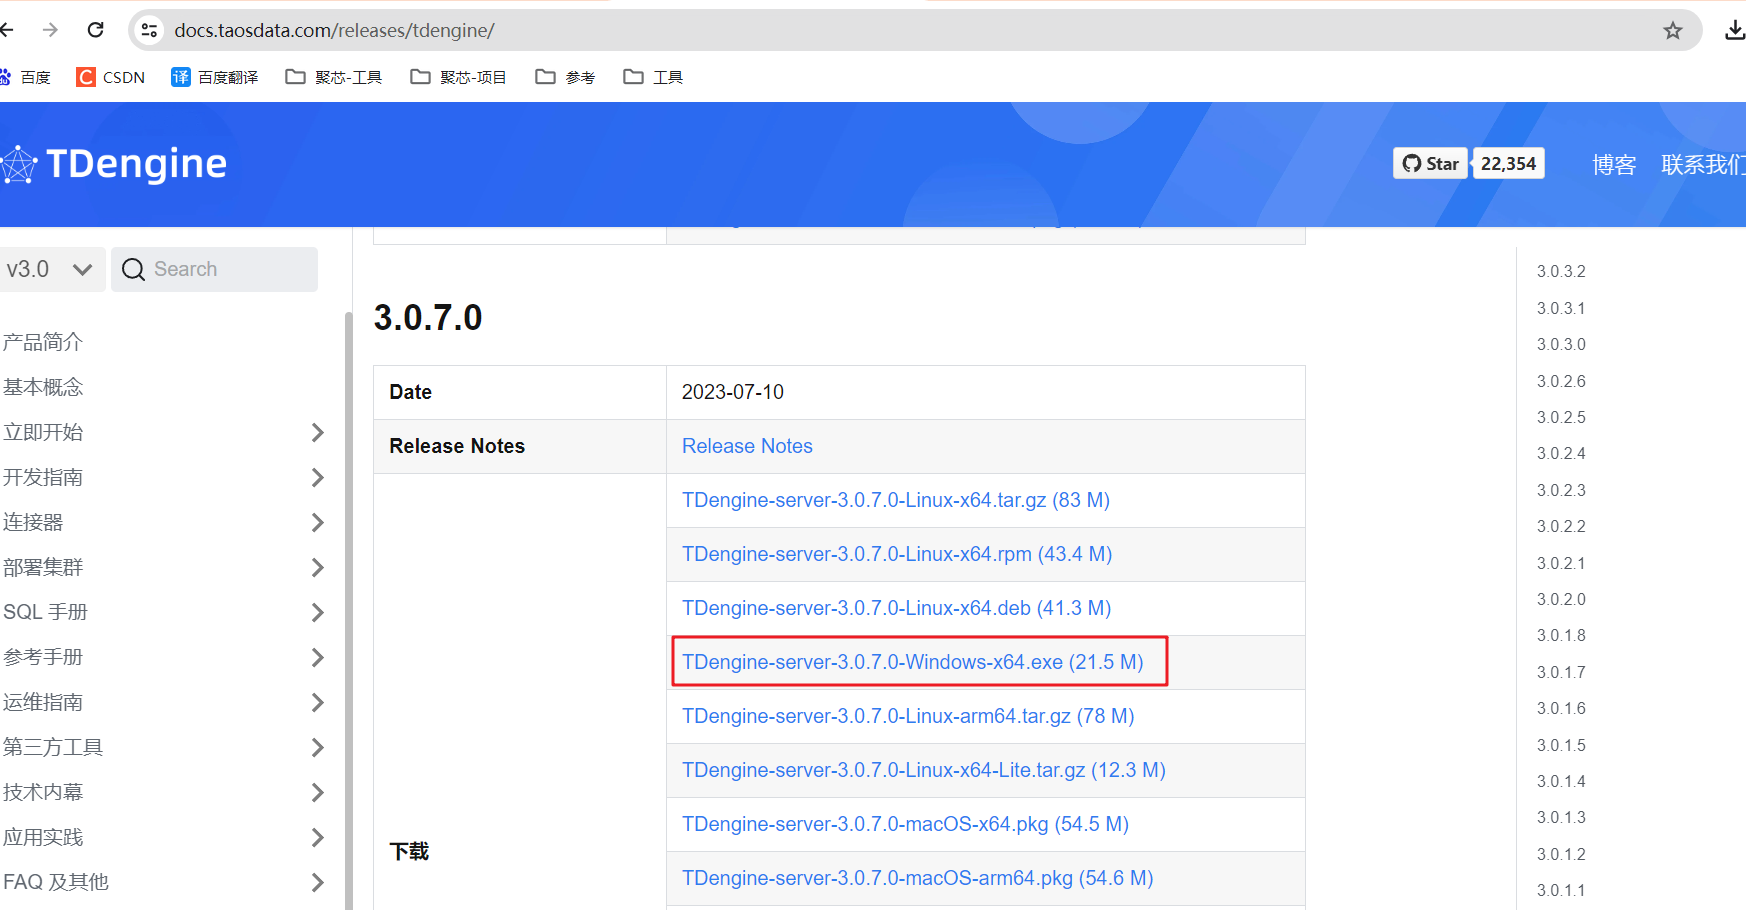The width and height of the screenshot is (1746, 910).
Task: Click the browser forward arrow
Action: pos(50,30)
